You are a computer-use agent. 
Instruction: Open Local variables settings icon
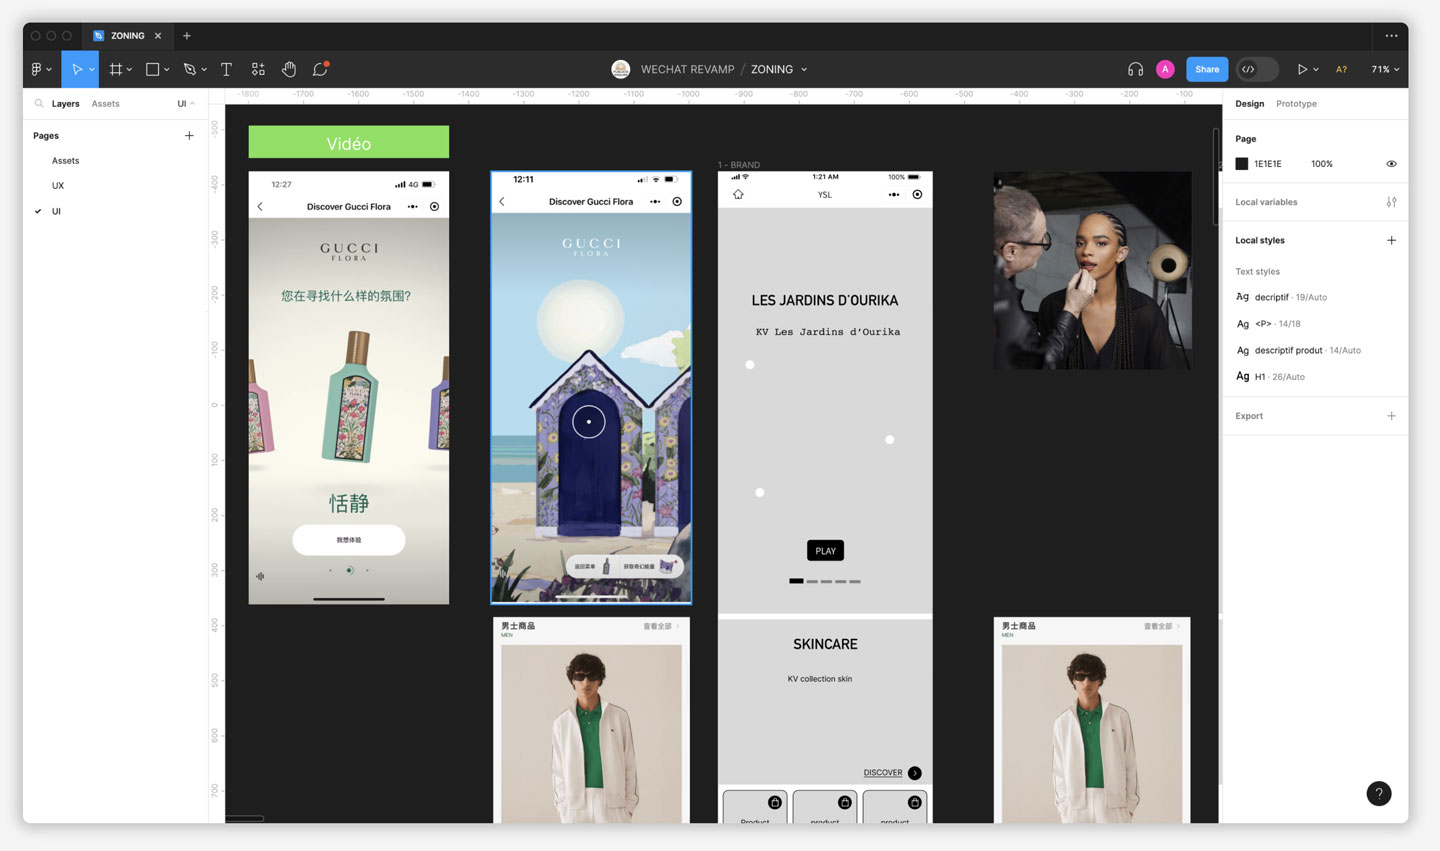coord(1391,202)
